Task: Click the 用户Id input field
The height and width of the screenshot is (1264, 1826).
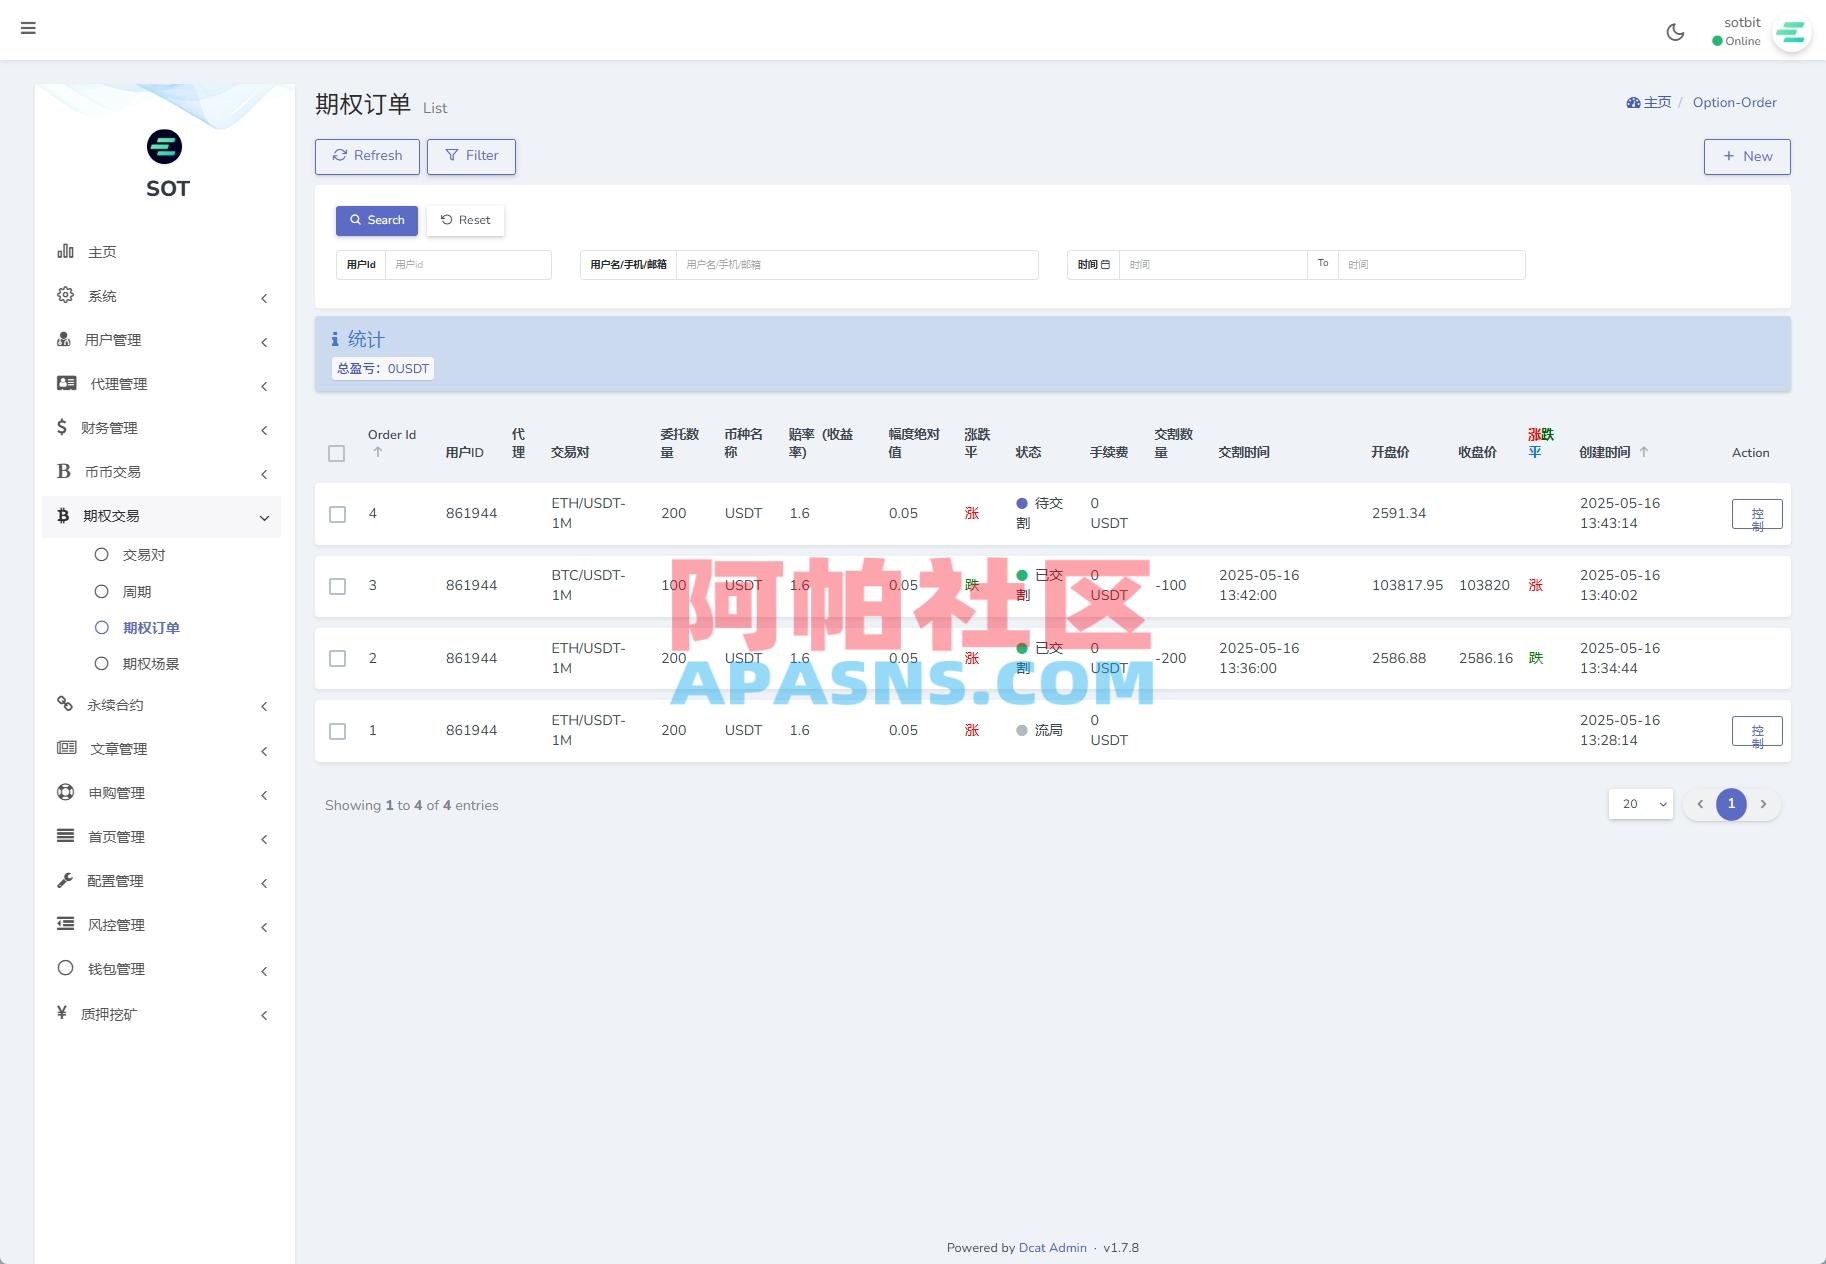Action: [x=467, y=264]
